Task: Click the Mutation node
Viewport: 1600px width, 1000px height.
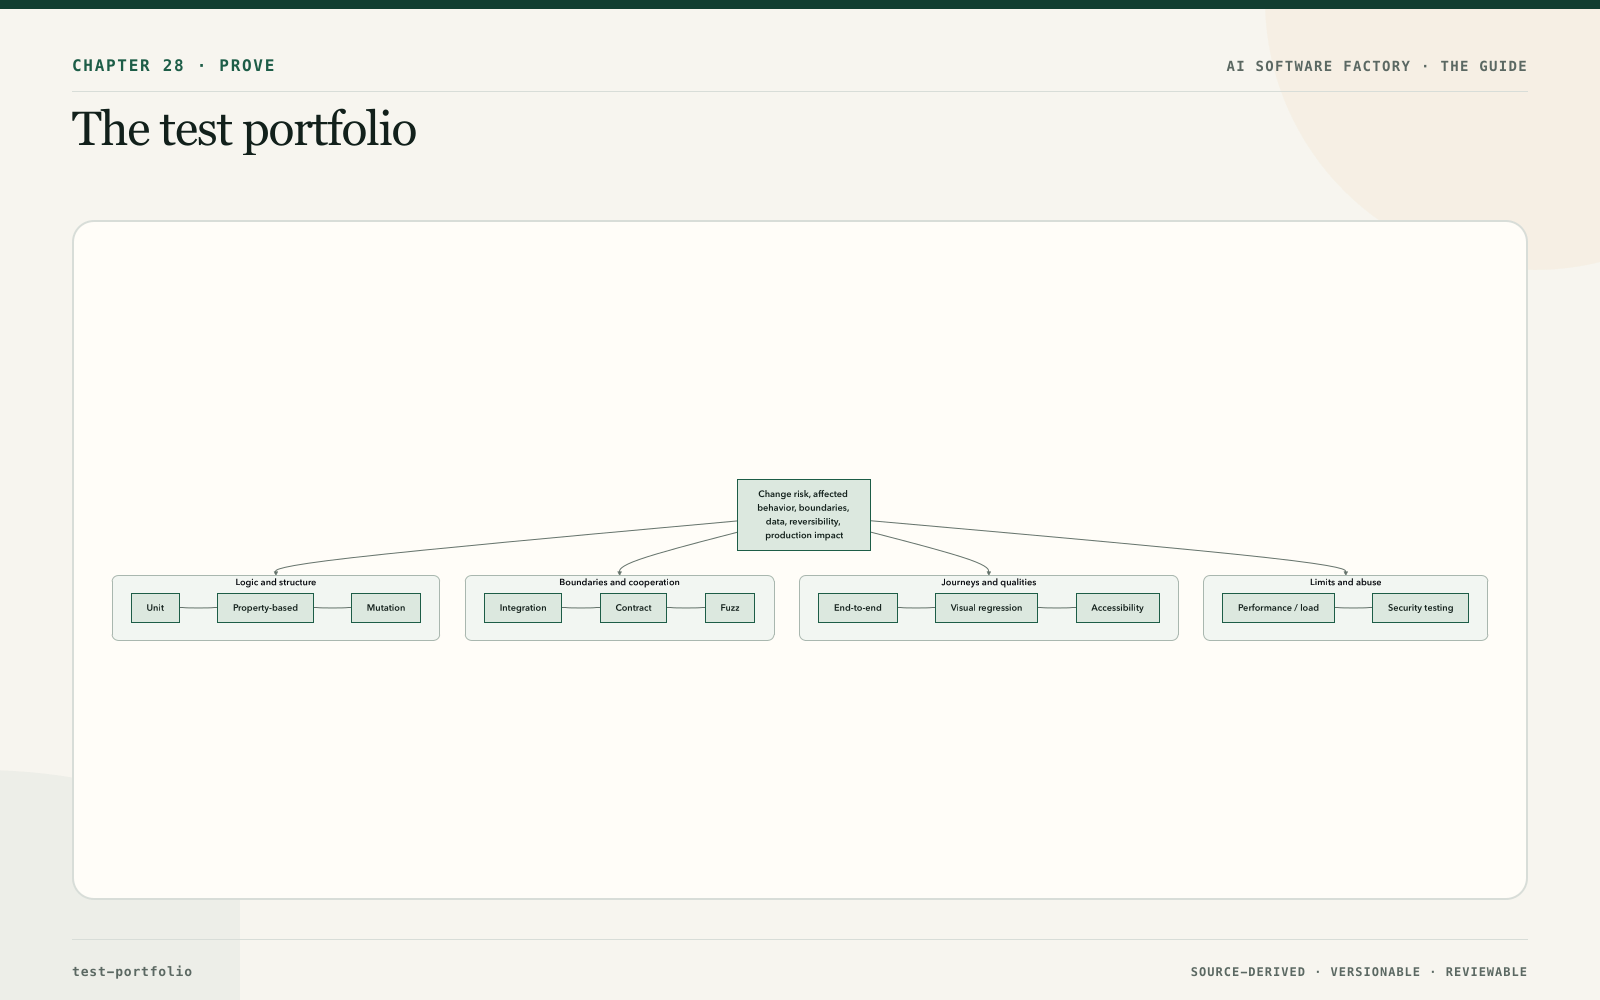Action: [x=386, y=608]
